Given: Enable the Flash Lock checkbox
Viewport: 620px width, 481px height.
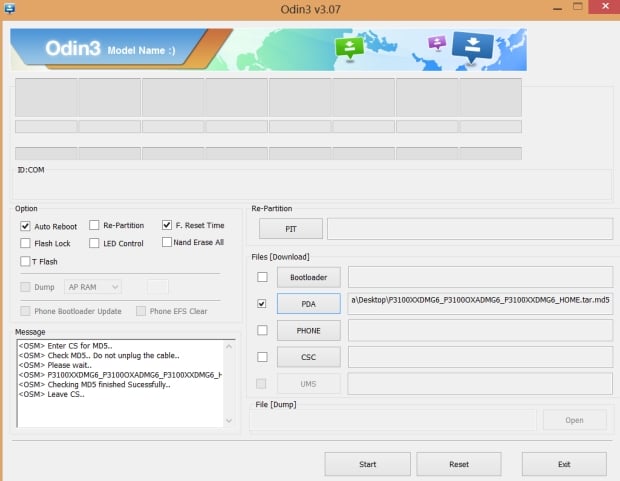Looking at the screenshot, I should point(25,243).
